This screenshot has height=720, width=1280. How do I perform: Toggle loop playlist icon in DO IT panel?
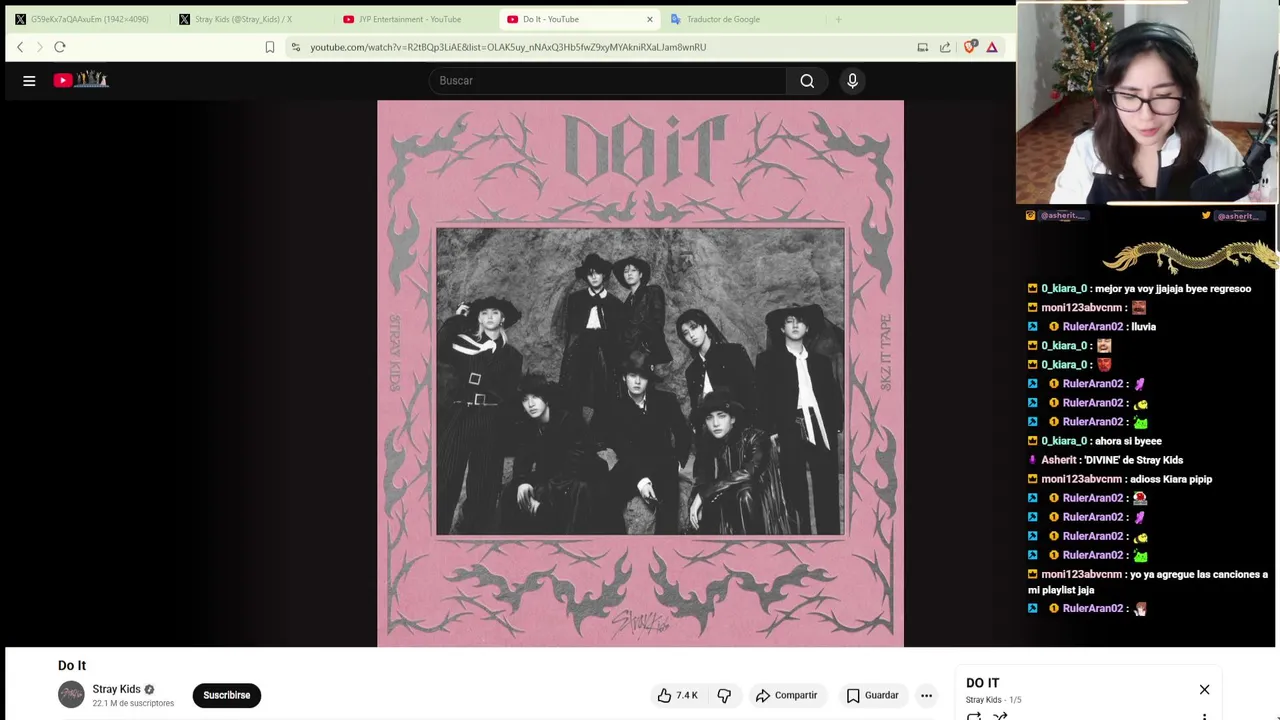(974, 716)
